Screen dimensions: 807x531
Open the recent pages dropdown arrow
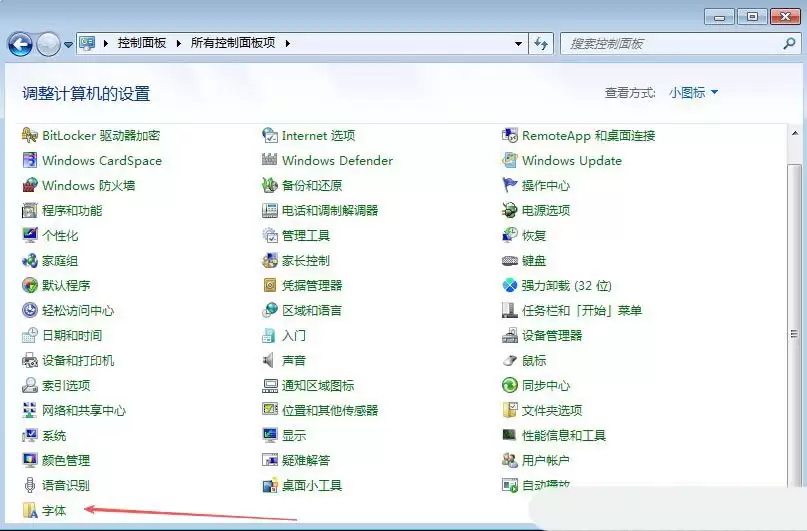point(68,45)
